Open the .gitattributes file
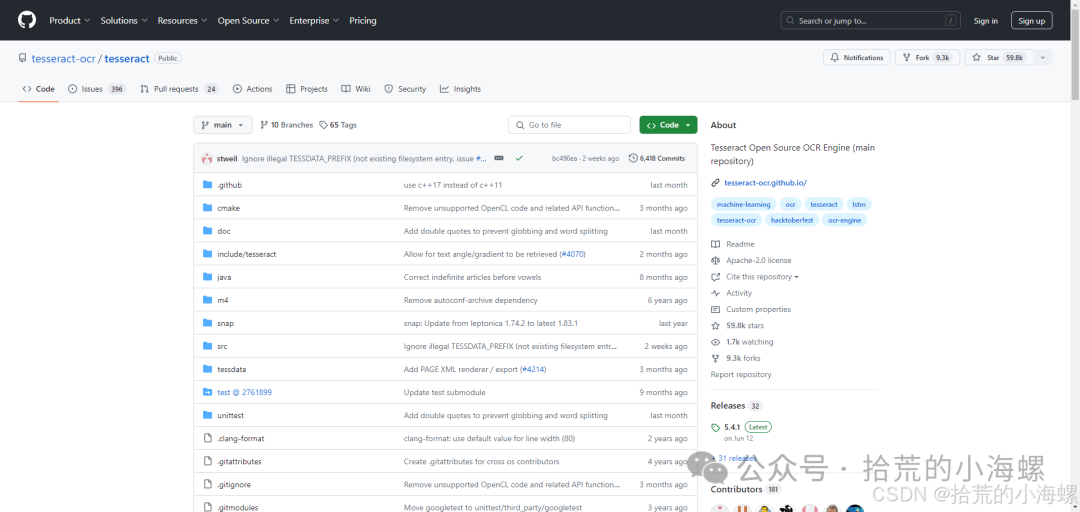 click(239, 461)
